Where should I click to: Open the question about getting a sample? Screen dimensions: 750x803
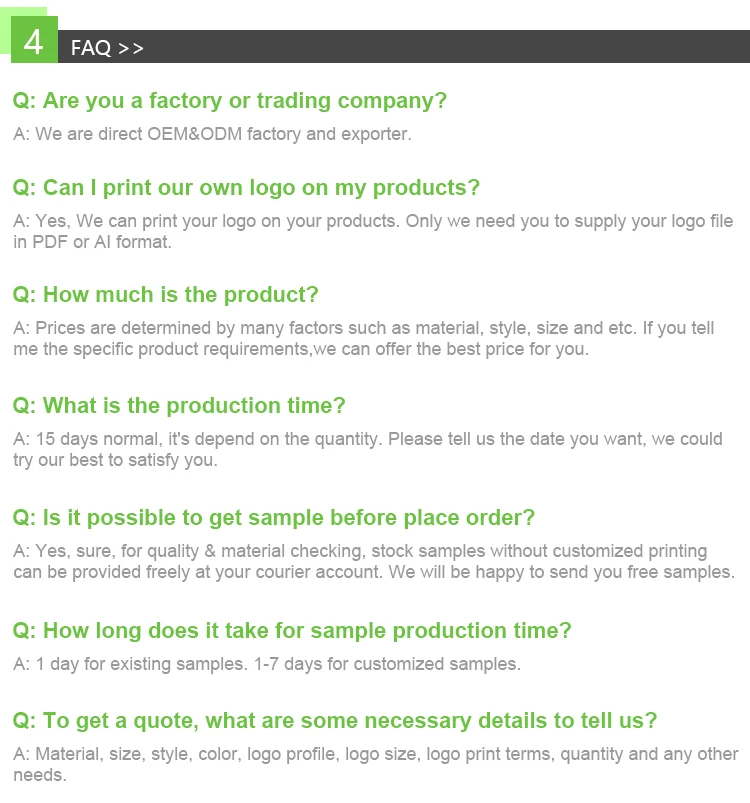click(x=274, y=518)
